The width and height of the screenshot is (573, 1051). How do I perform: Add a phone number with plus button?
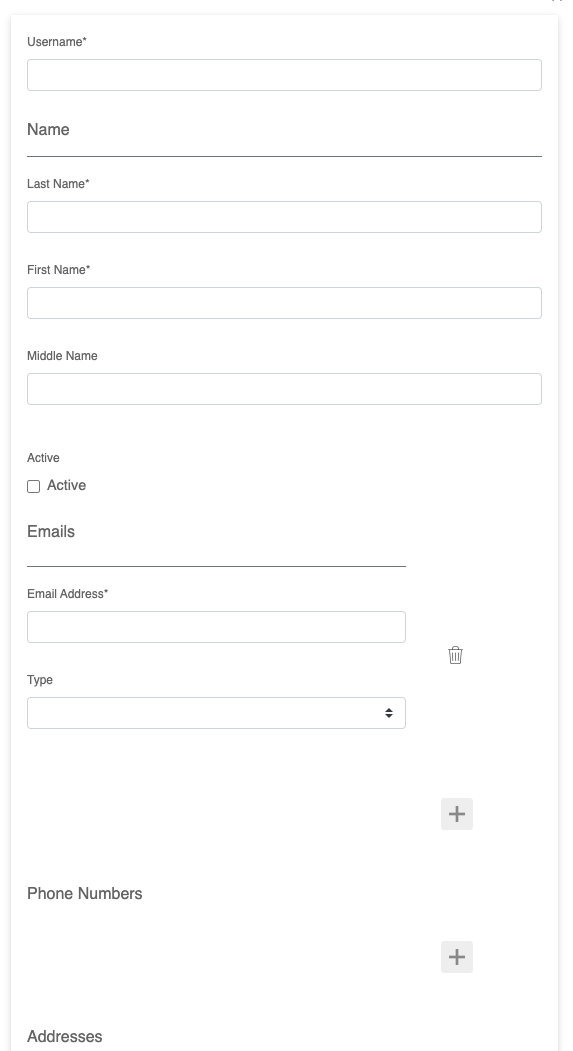pyautogui.click(x=457, y=956)
